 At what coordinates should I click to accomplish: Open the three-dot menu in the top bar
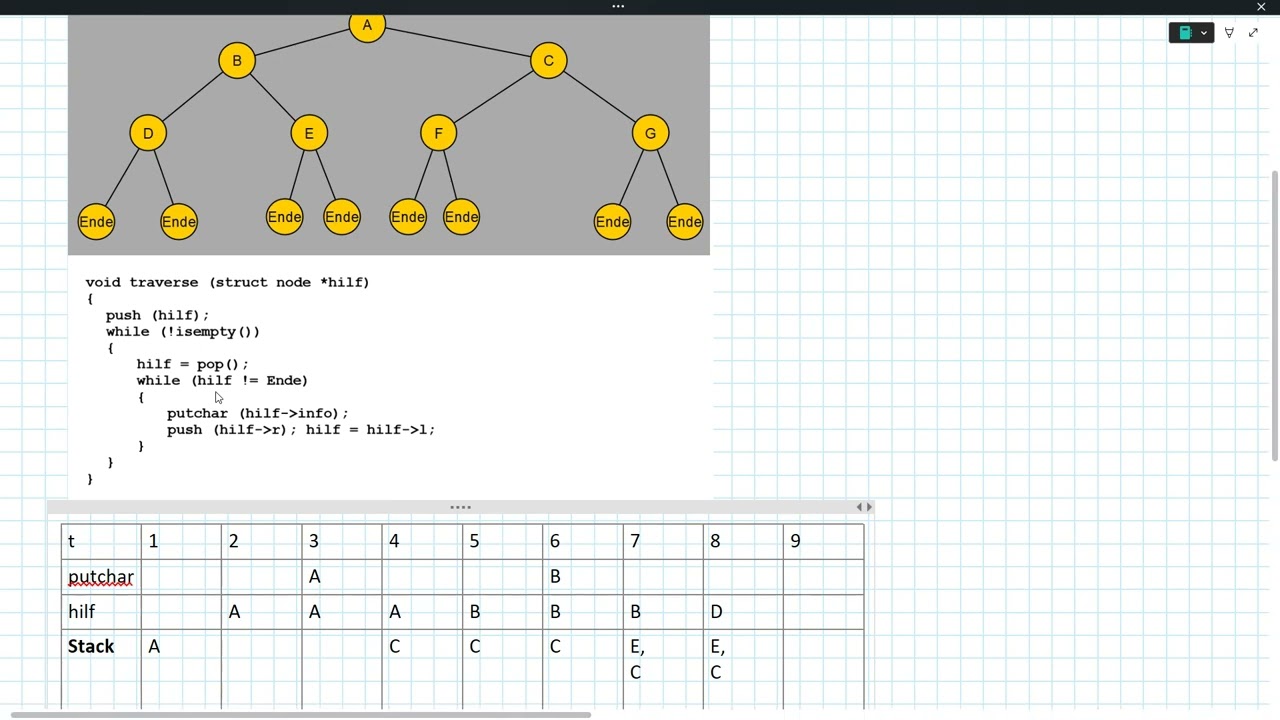618,7
